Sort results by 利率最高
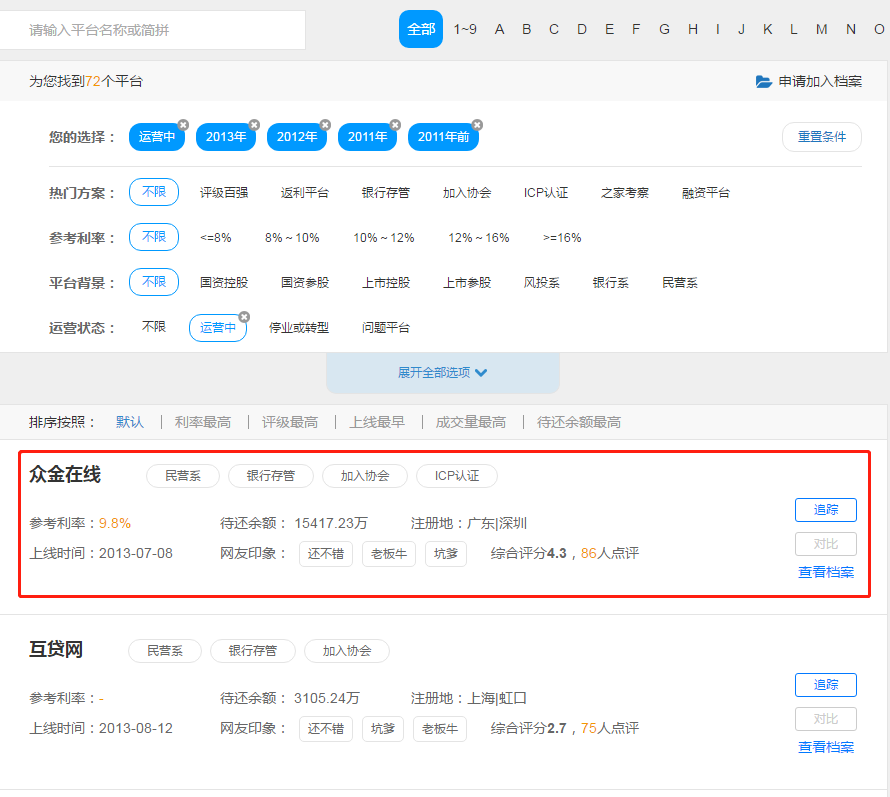 click(203, 422)
